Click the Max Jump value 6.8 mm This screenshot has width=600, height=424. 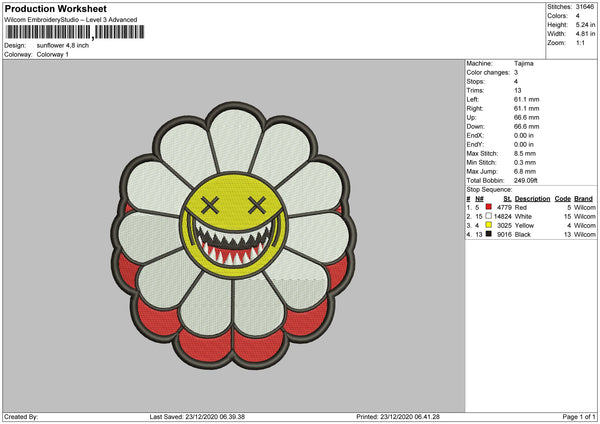[x=525, y=171]
